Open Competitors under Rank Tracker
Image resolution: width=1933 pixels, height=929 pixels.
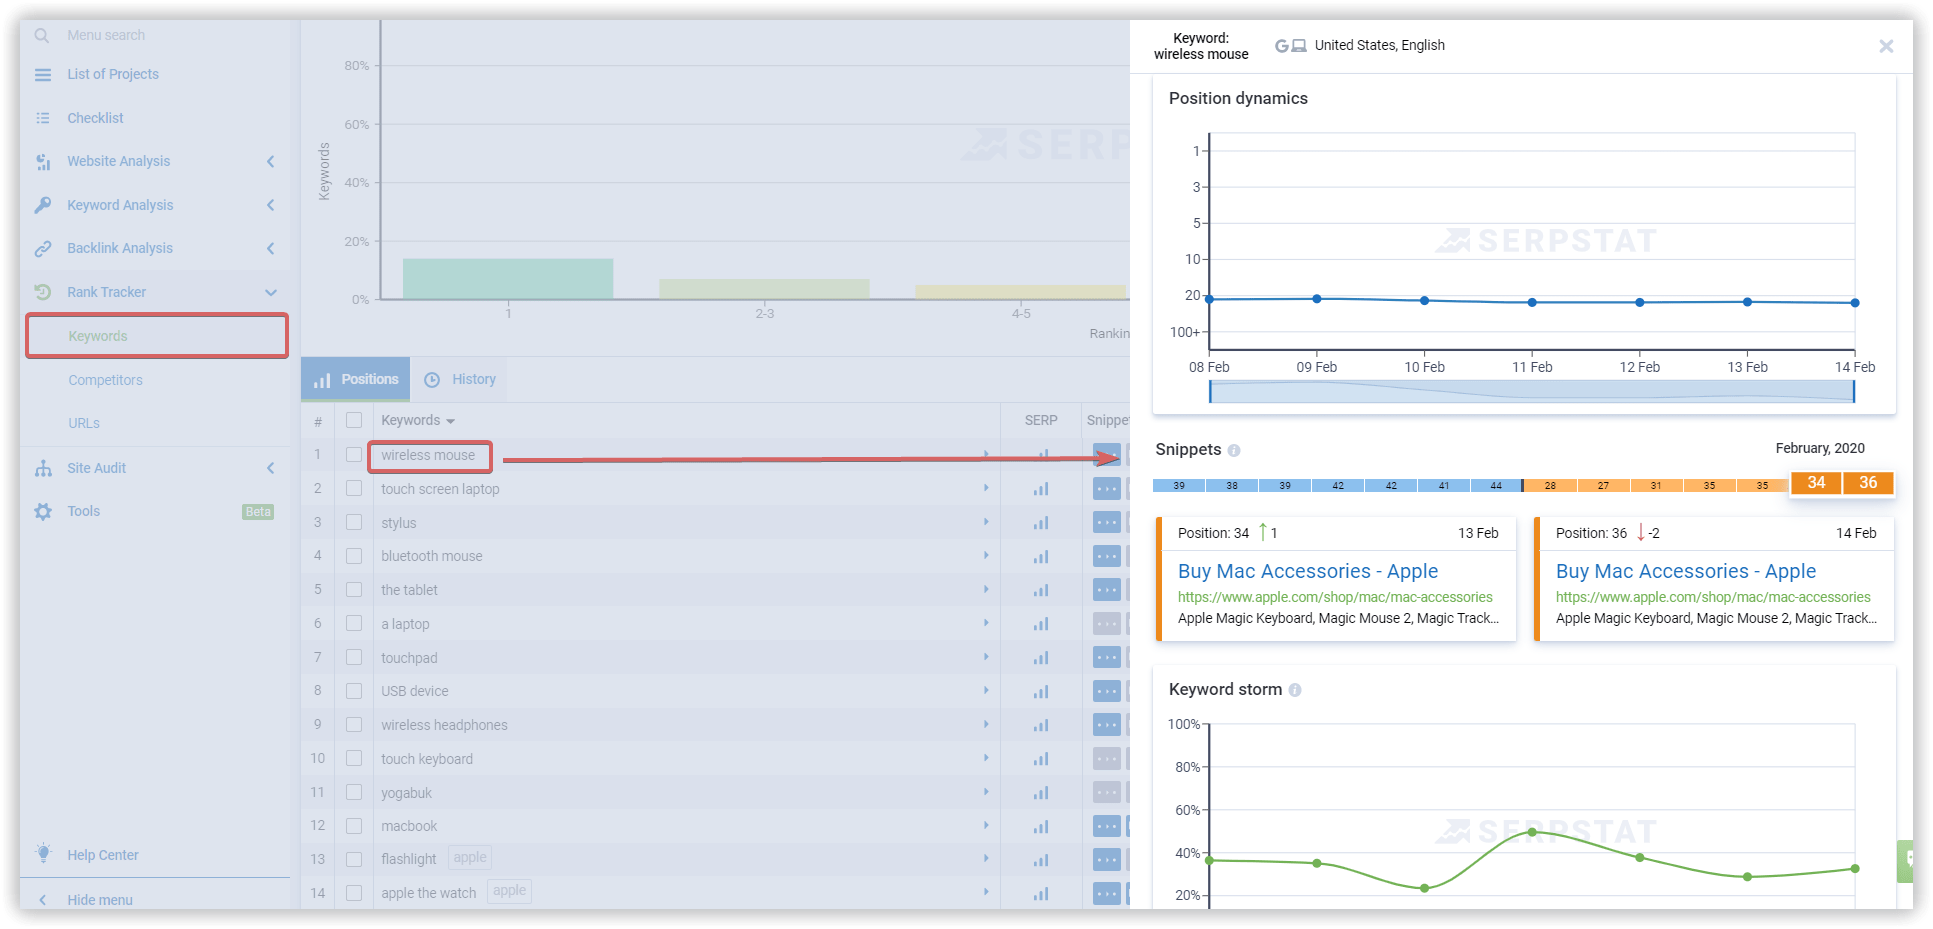click(x=105, y=380)
